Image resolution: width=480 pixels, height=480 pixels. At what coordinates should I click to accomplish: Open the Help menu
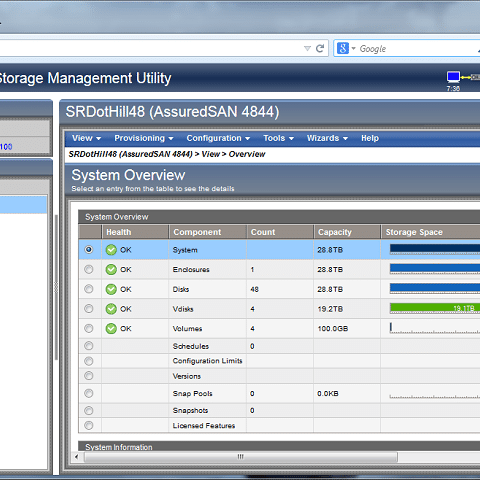pos(370,138)
